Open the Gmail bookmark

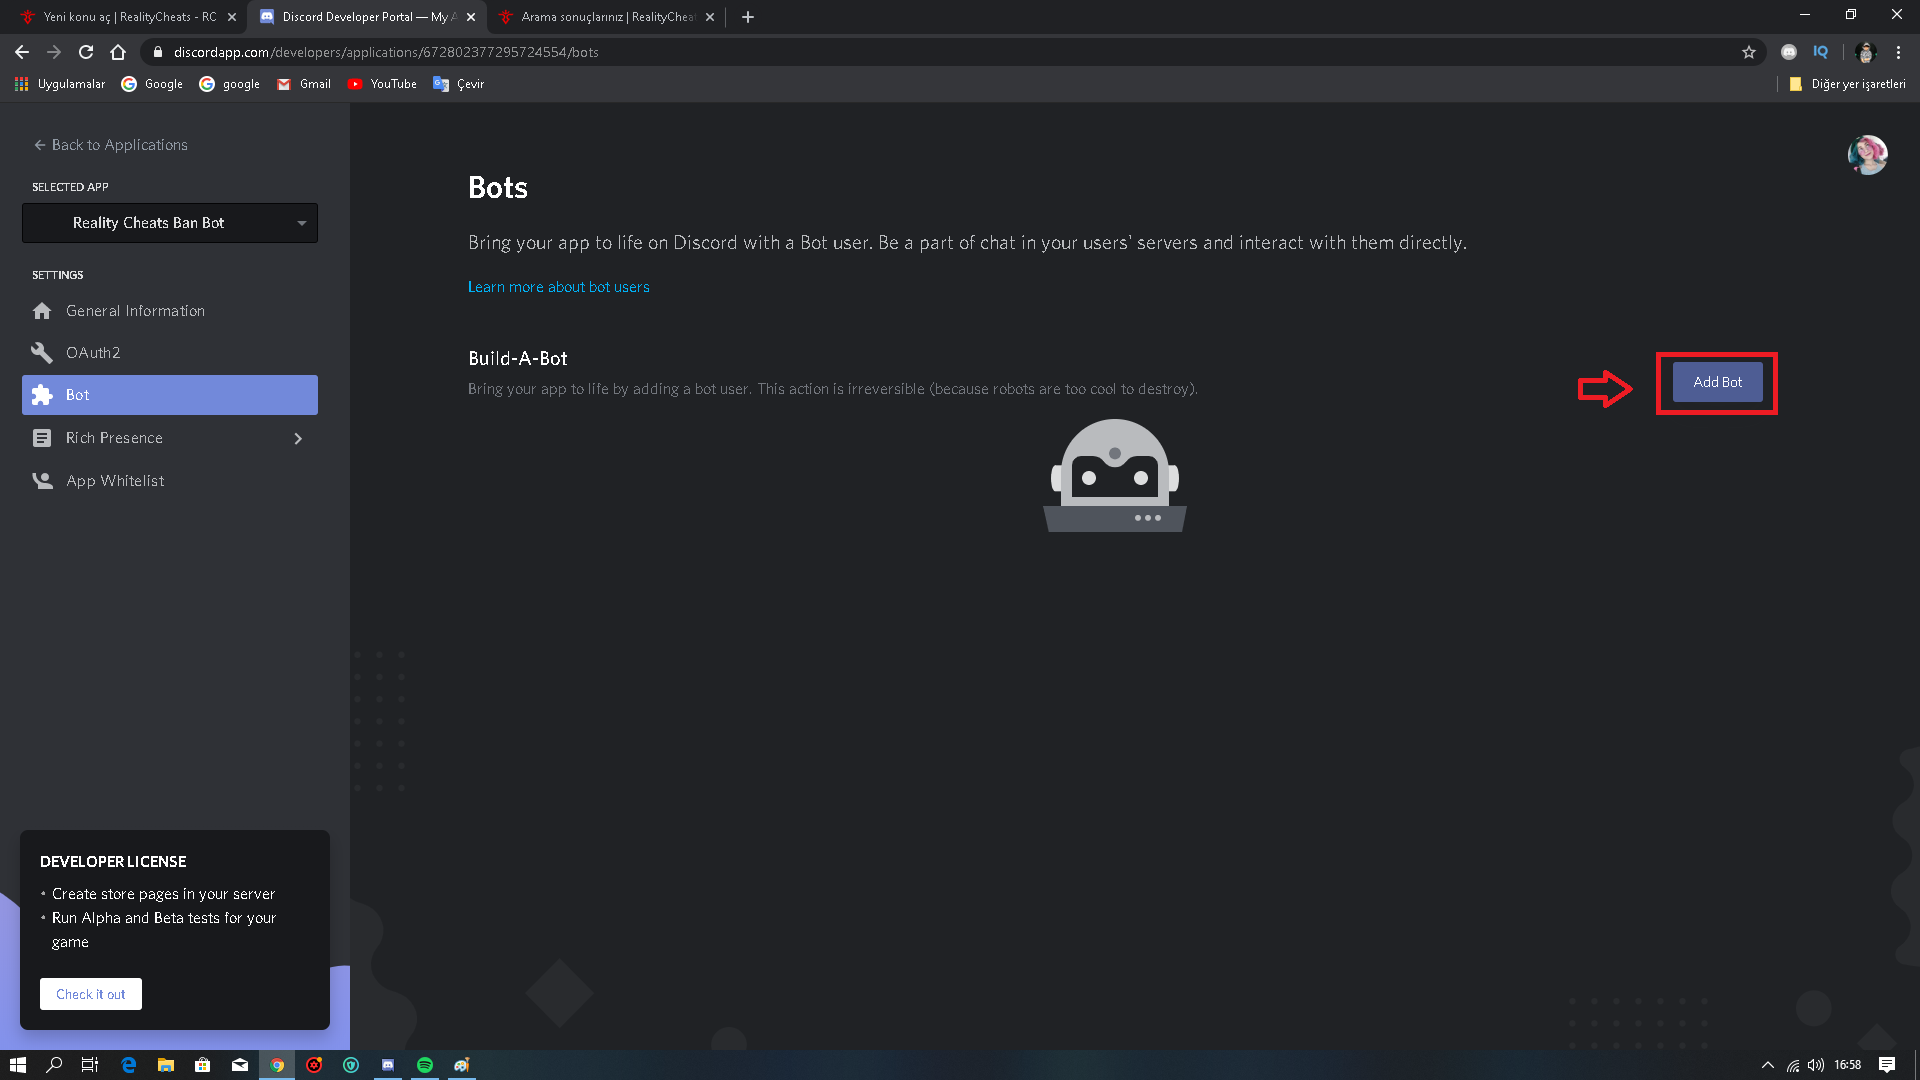tap(304, 84)
